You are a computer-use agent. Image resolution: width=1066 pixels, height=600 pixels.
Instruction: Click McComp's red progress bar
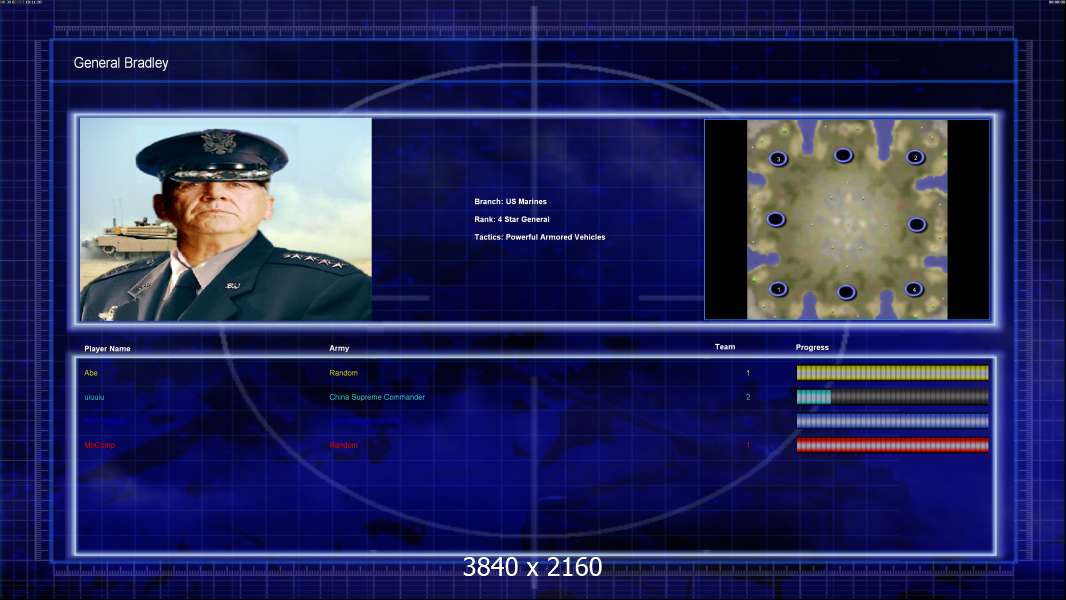click(893, 445)
